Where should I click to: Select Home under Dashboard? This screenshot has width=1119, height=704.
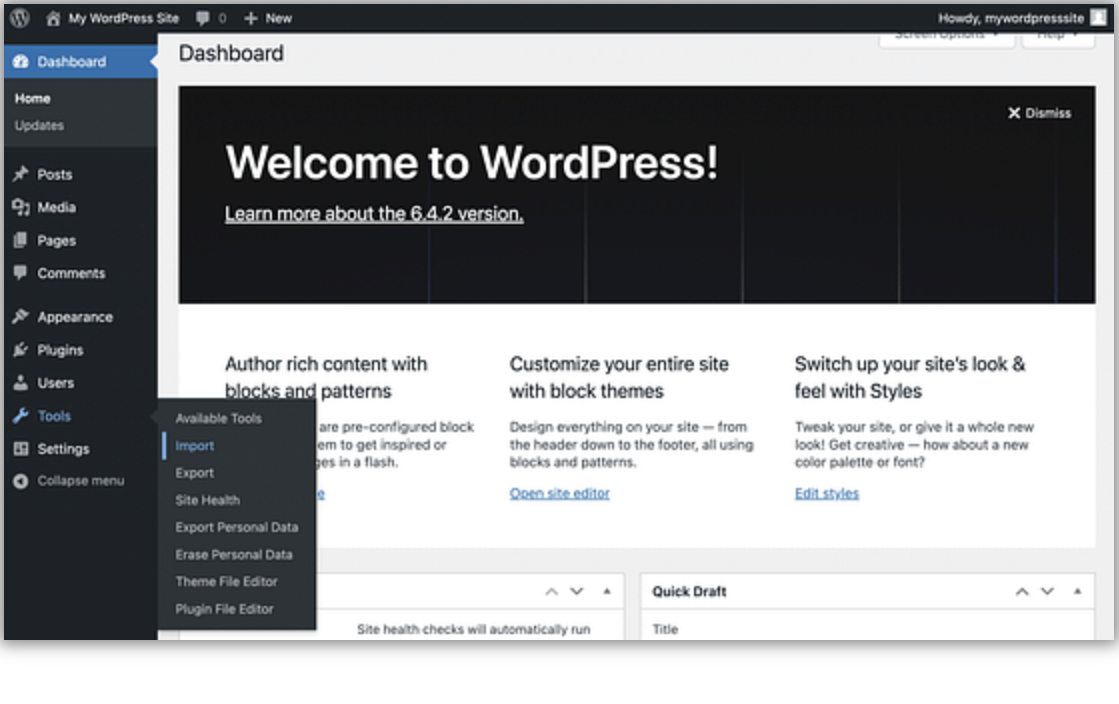pyautogui.click(x=33, y=99)
